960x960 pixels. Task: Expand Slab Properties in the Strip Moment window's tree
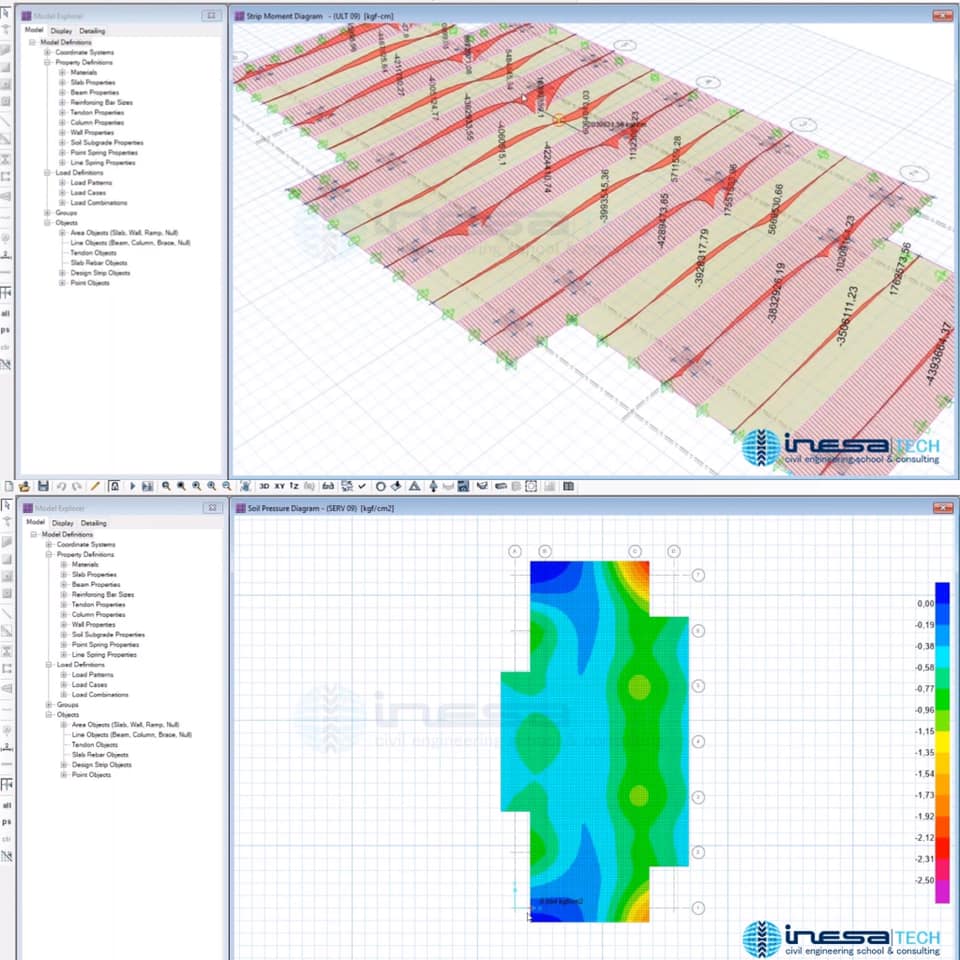[62, 82]
